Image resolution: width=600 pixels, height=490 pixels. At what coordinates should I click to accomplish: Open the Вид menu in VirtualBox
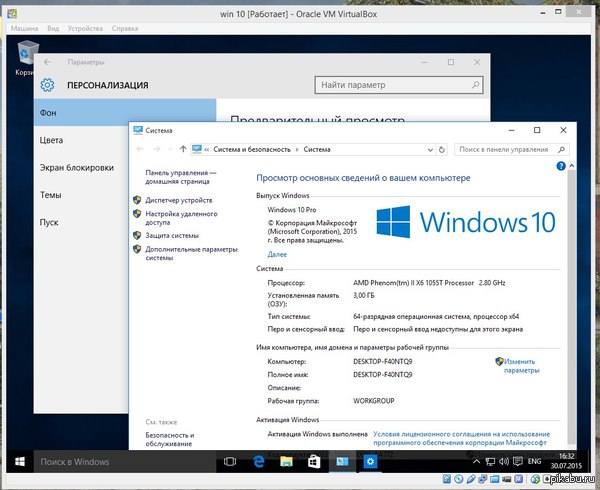(x=53, y=28)
